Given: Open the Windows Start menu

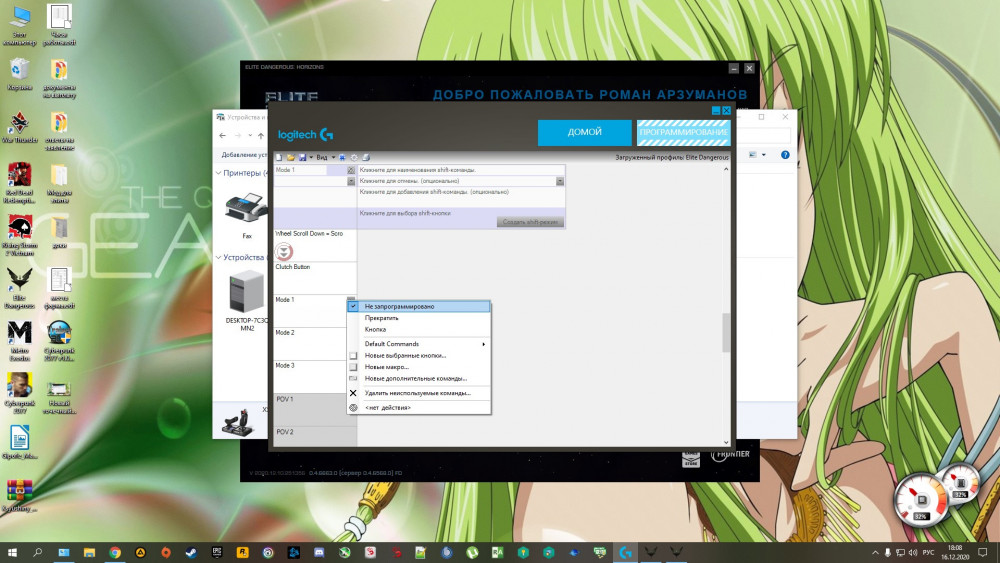Looking at the screenshot, I should tap(12, 552).
